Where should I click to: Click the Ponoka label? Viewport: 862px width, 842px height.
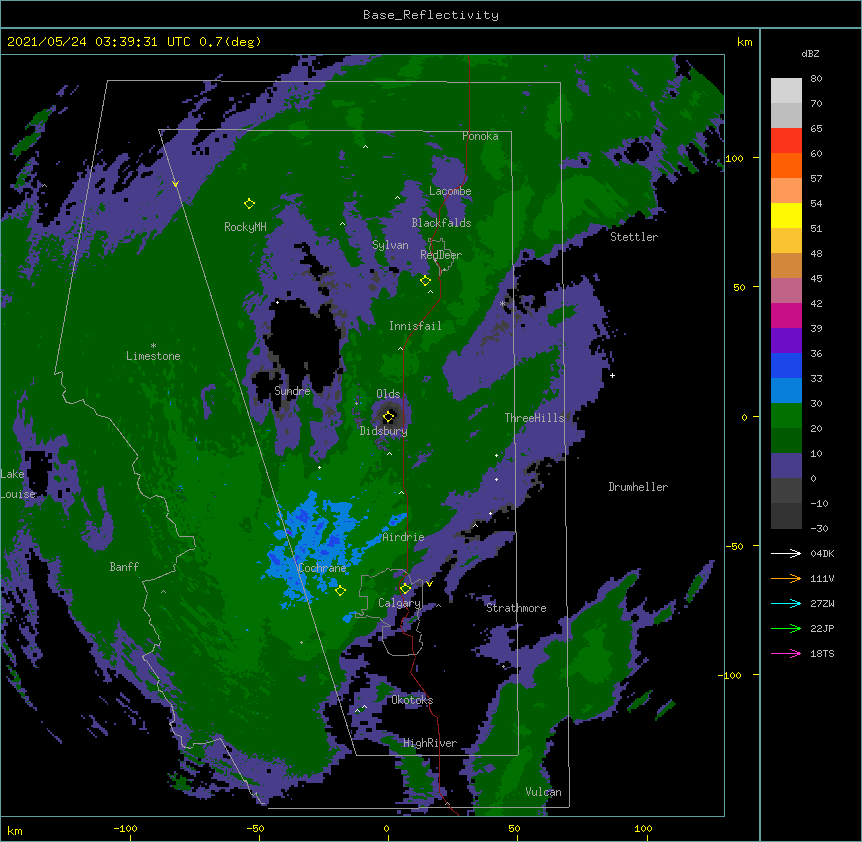[480, 136]
